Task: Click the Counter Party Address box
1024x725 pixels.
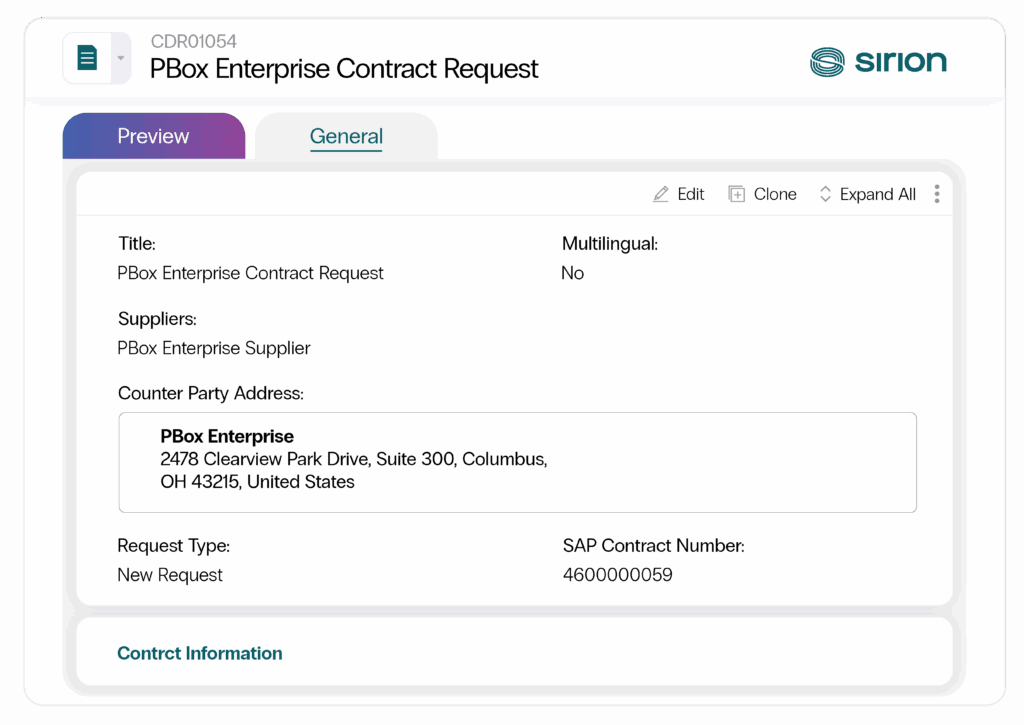Action: click(x=517, y=462)
